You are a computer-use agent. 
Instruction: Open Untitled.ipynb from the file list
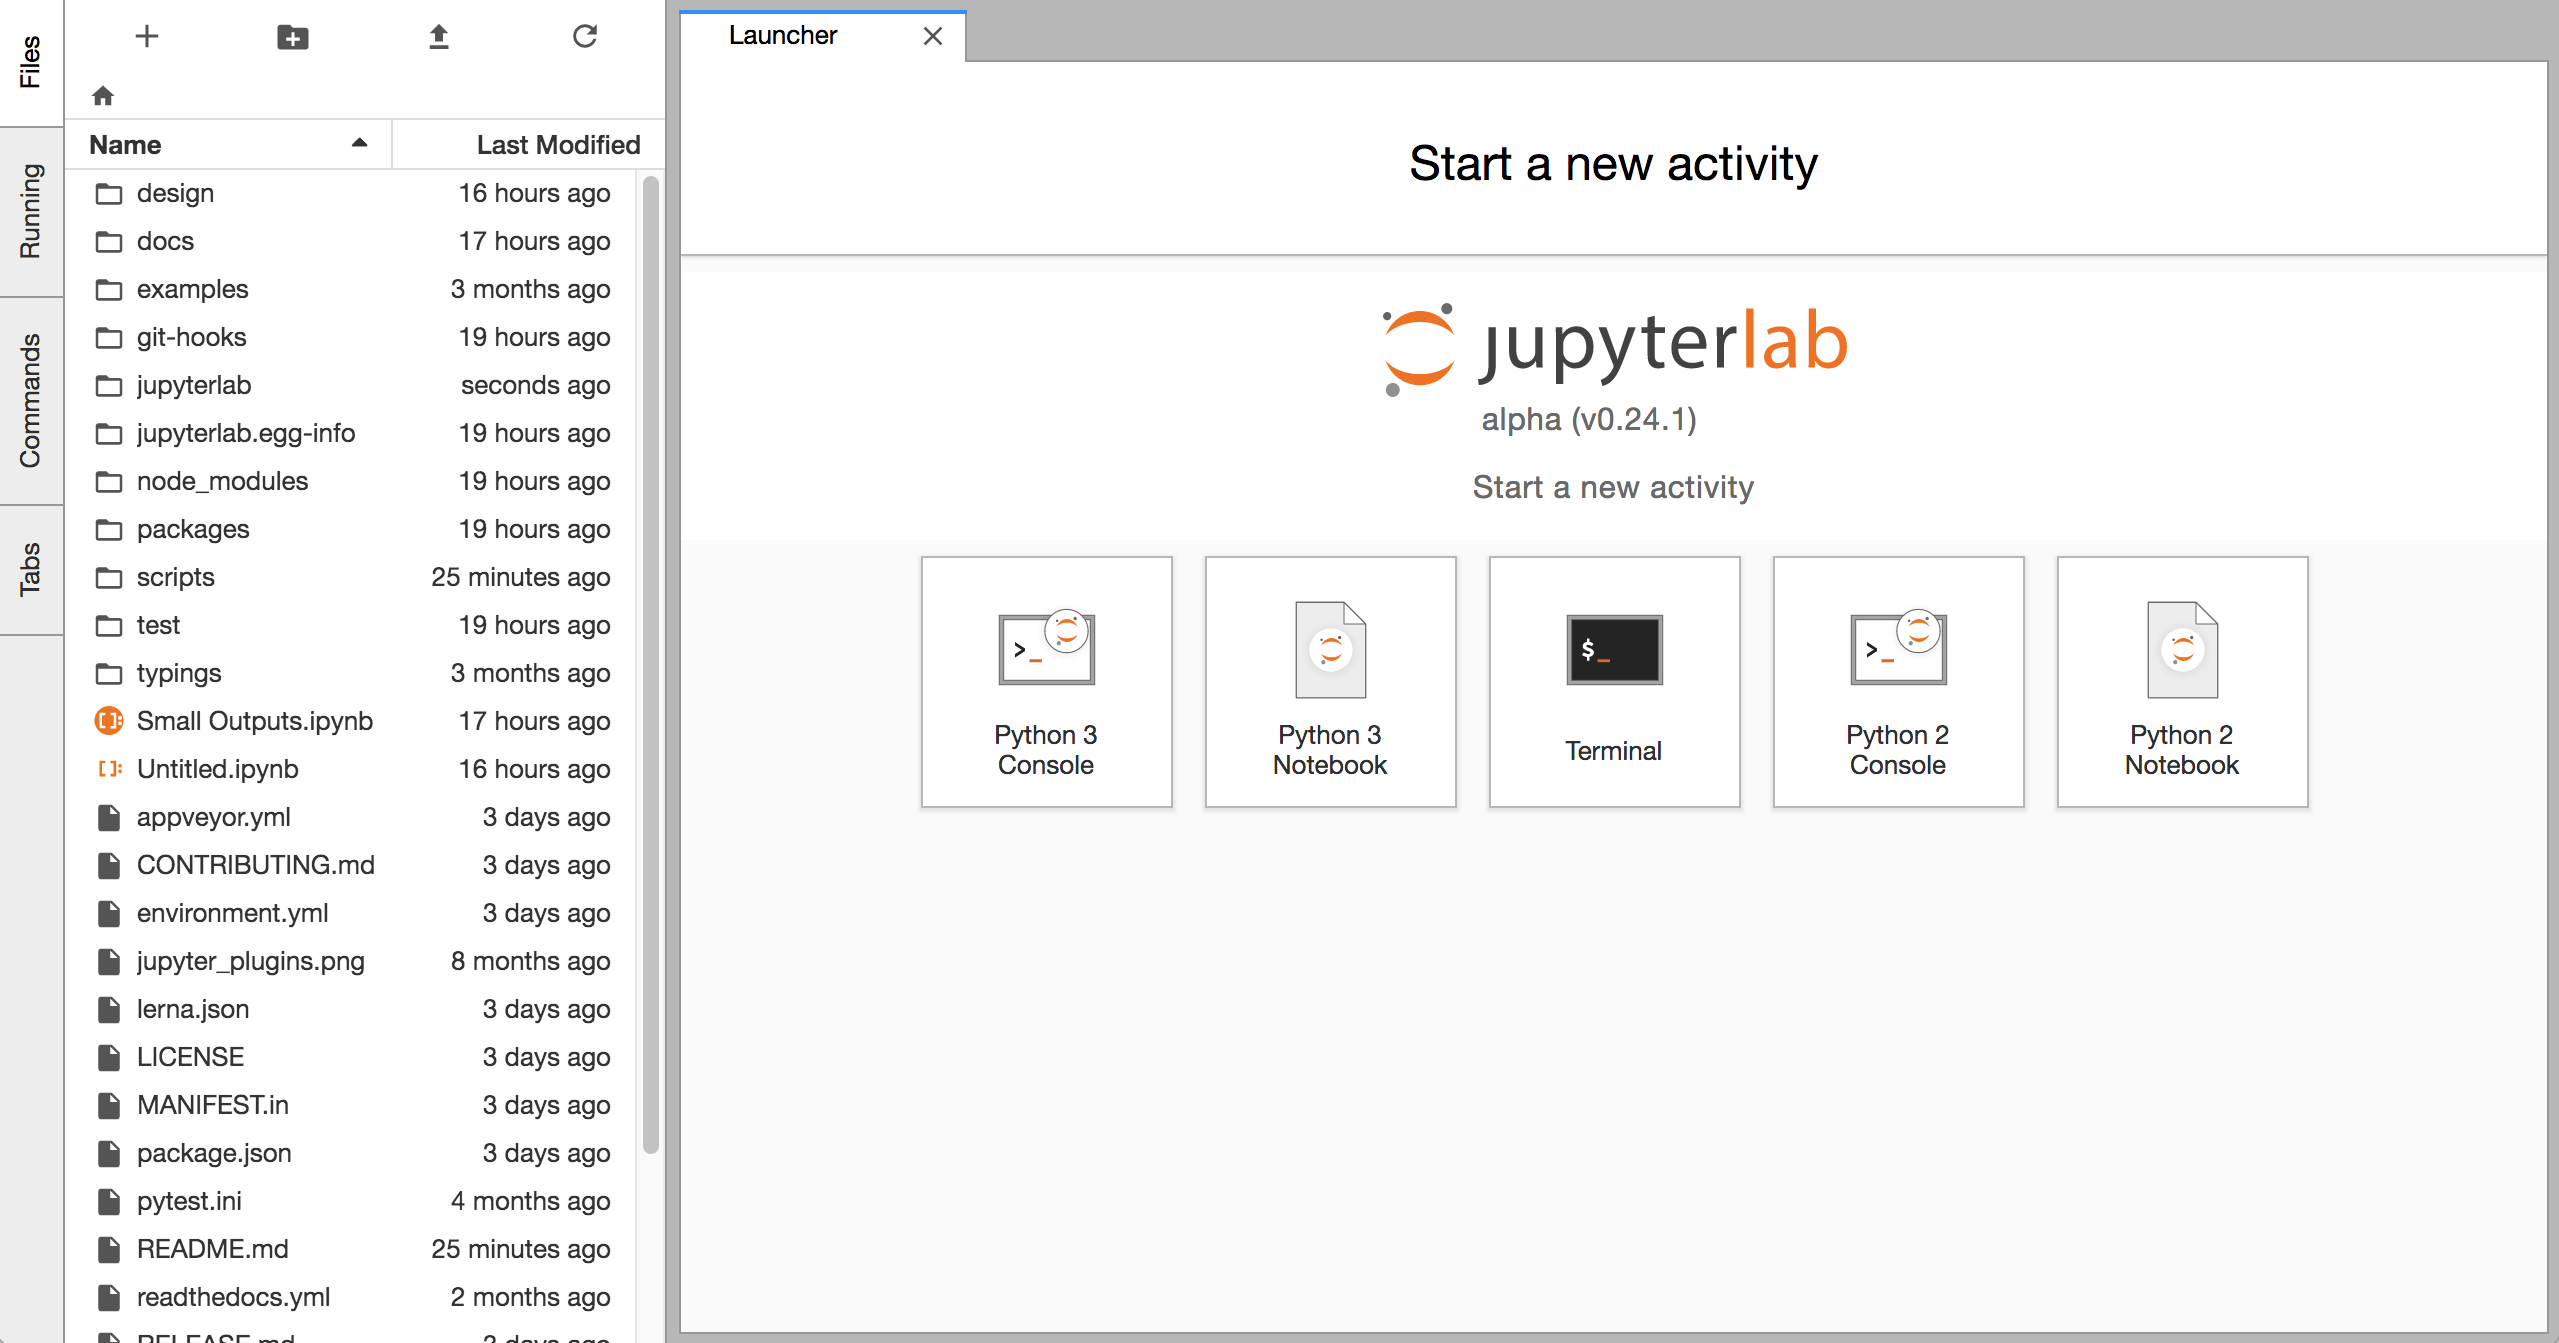[217, 768]
